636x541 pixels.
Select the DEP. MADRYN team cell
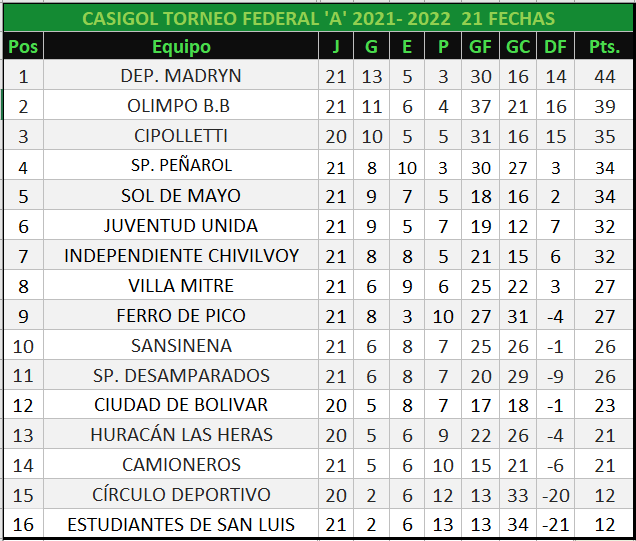tap(181, 76)
